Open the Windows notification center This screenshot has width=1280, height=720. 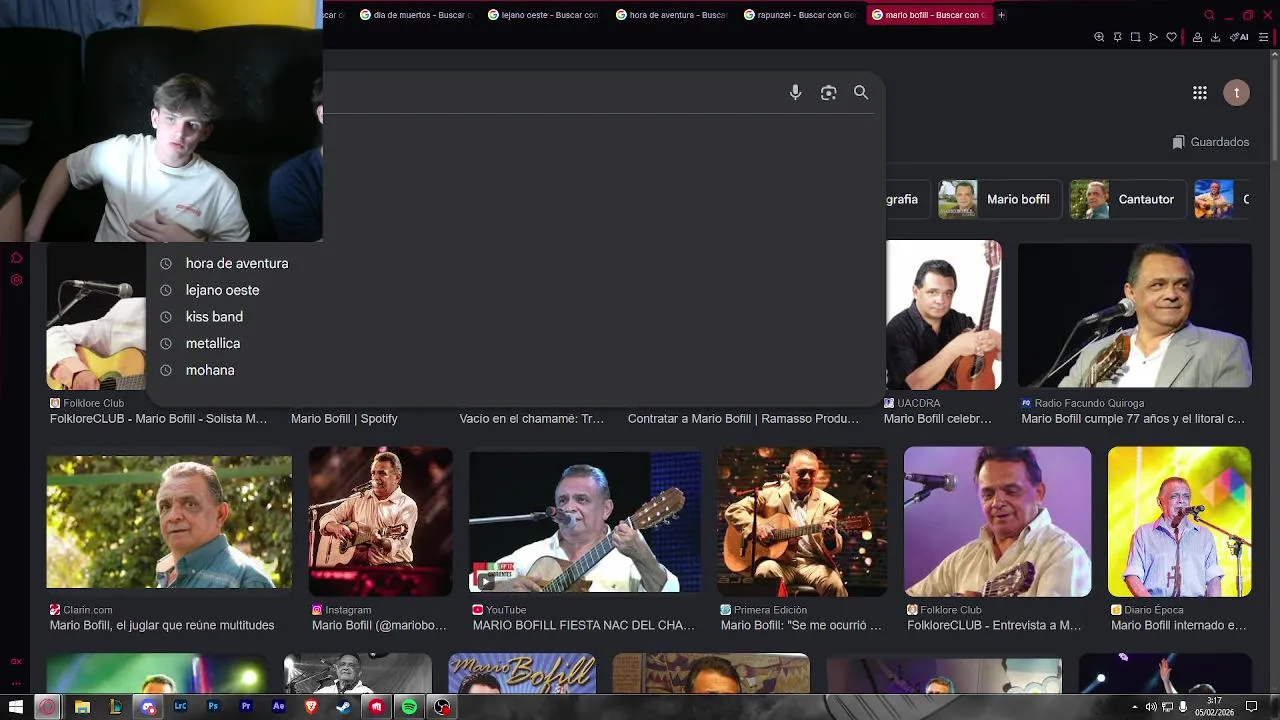coord(1251,707)
